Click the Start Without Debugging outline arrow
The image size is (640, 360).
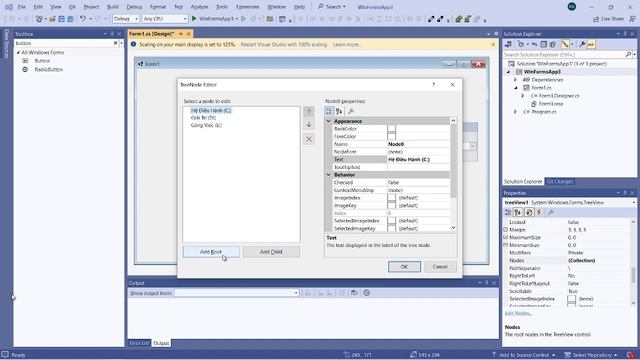244,19
